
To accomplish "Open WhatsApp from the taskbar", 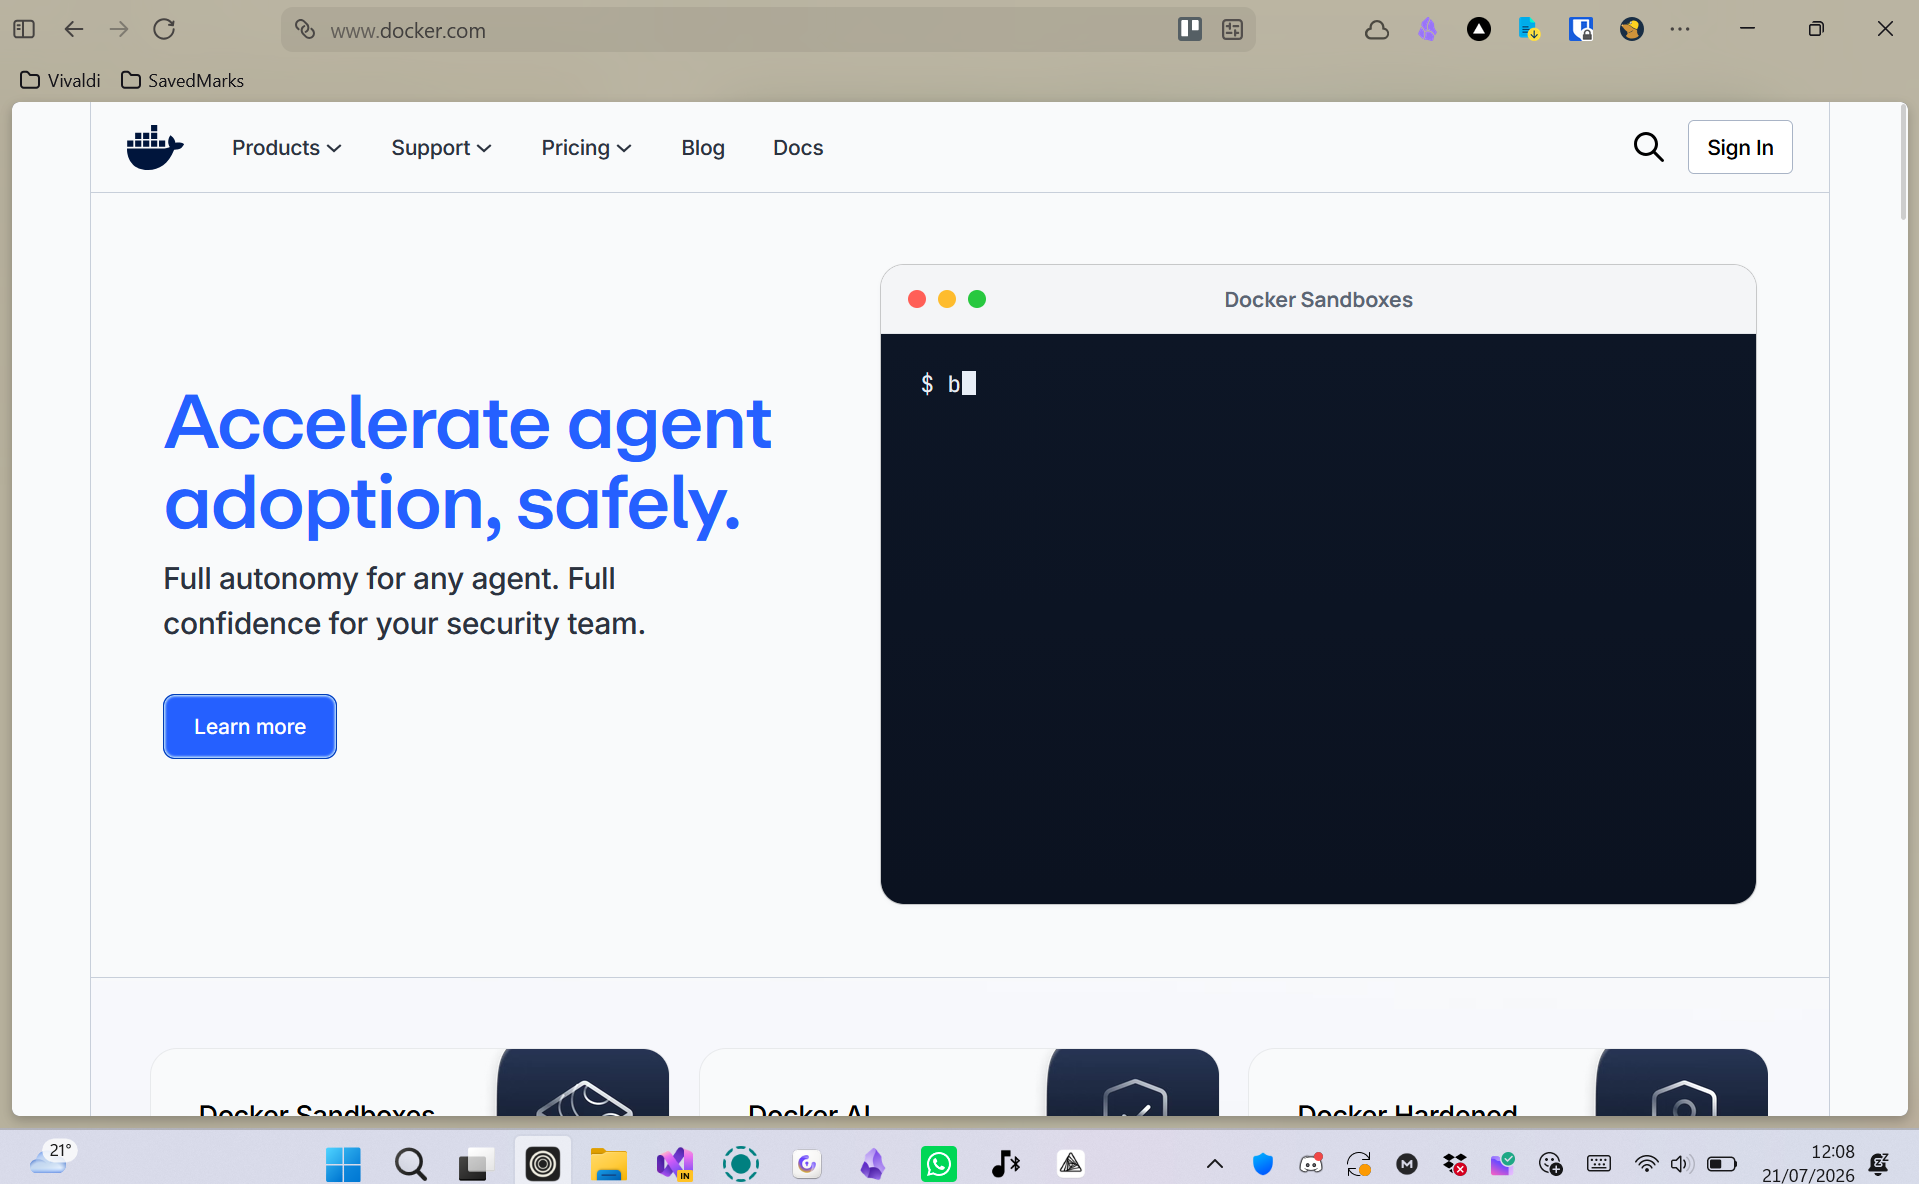I will point(939,1164).
